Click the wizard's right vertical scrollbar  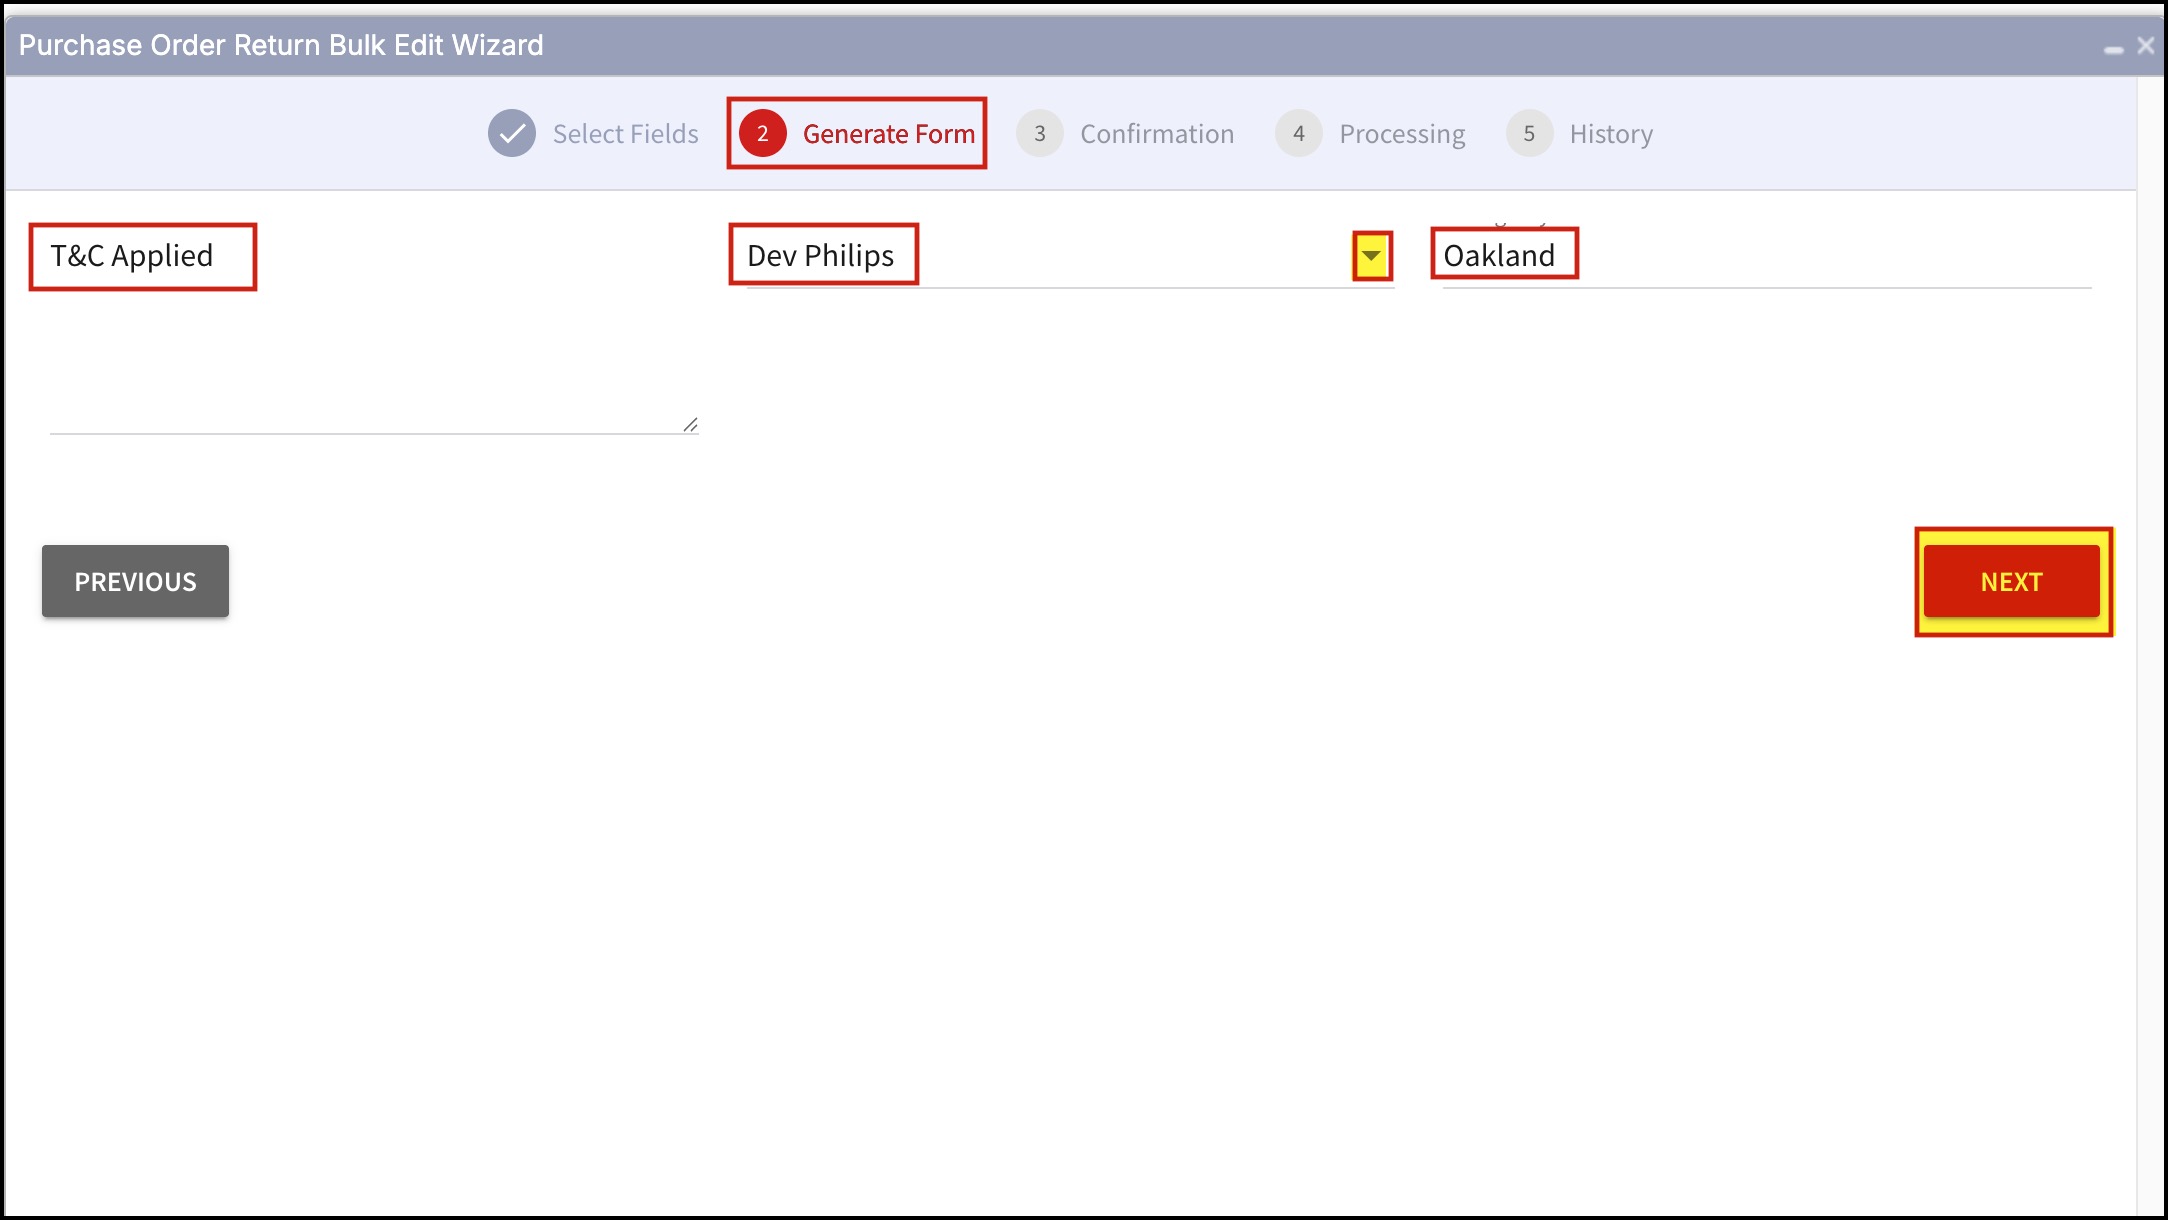click(x=2151, y=640)
